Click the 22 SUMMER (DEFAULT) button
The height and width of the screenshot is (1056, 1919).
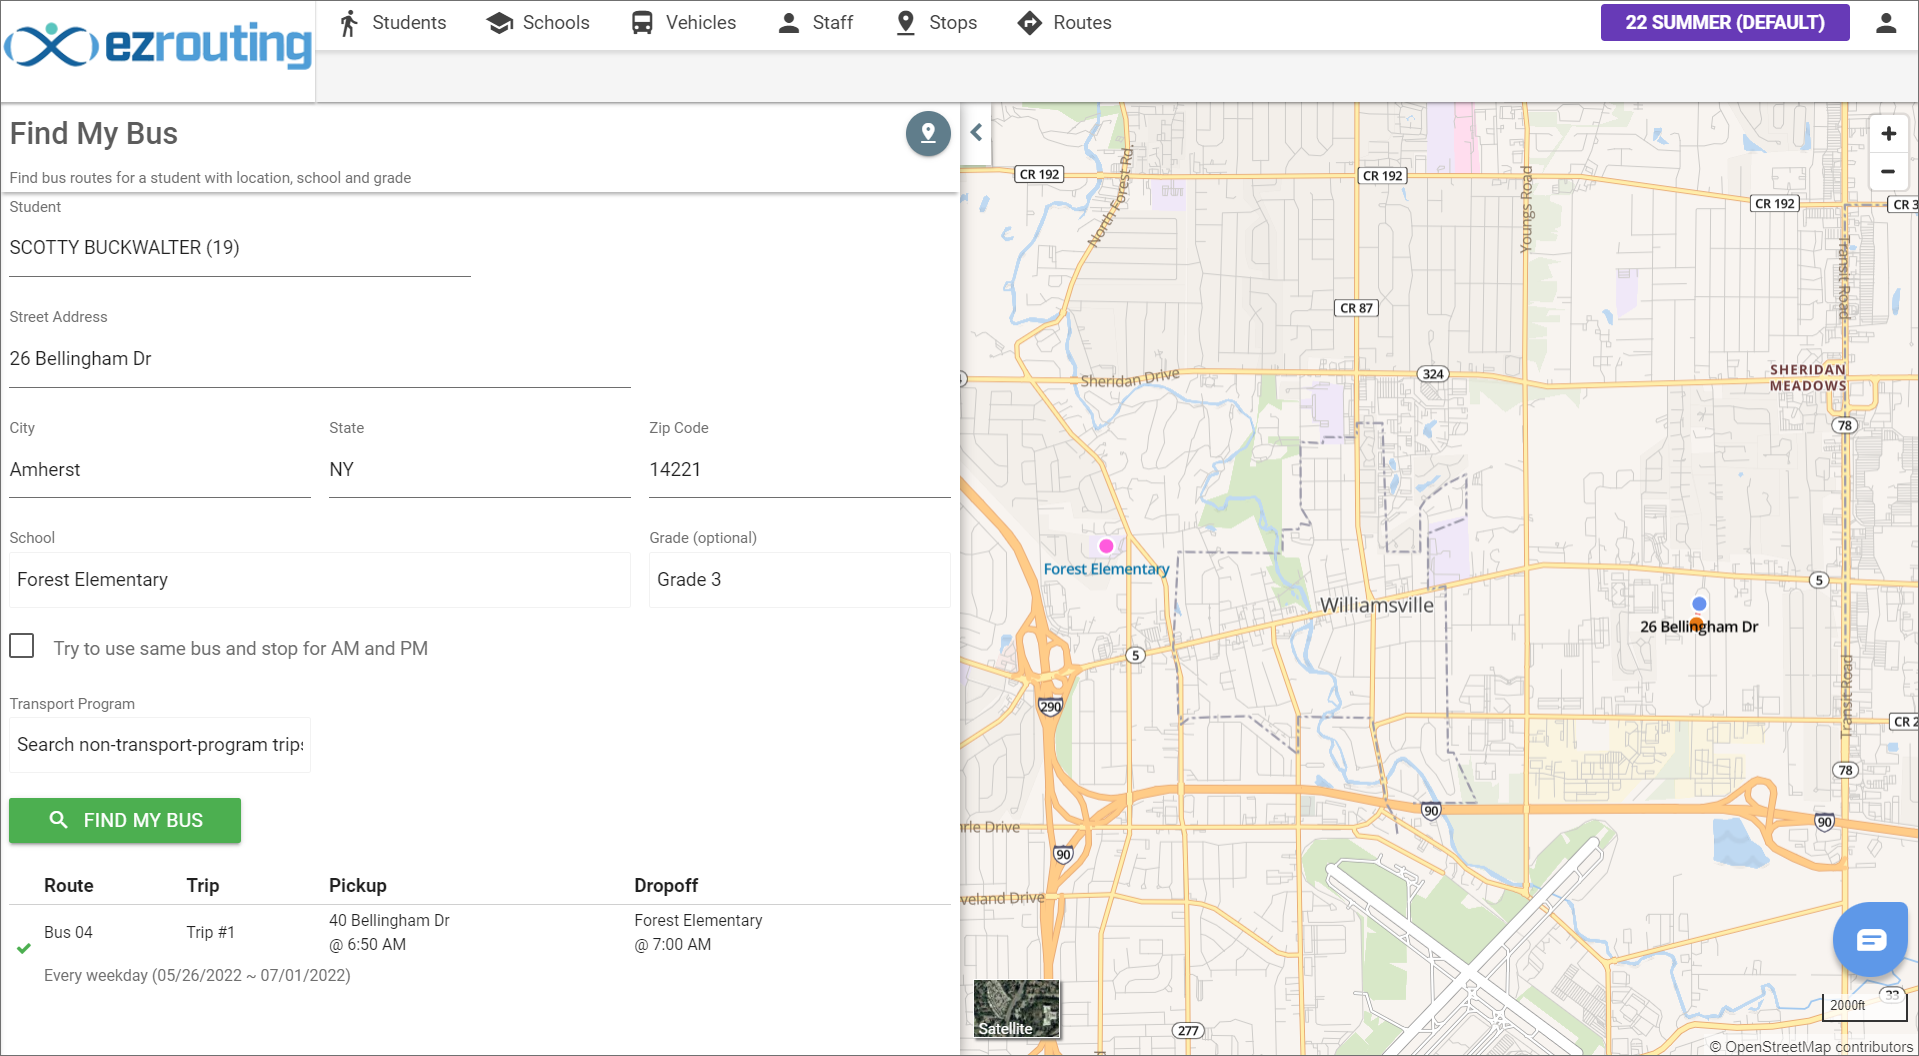tap(1725, 22)
